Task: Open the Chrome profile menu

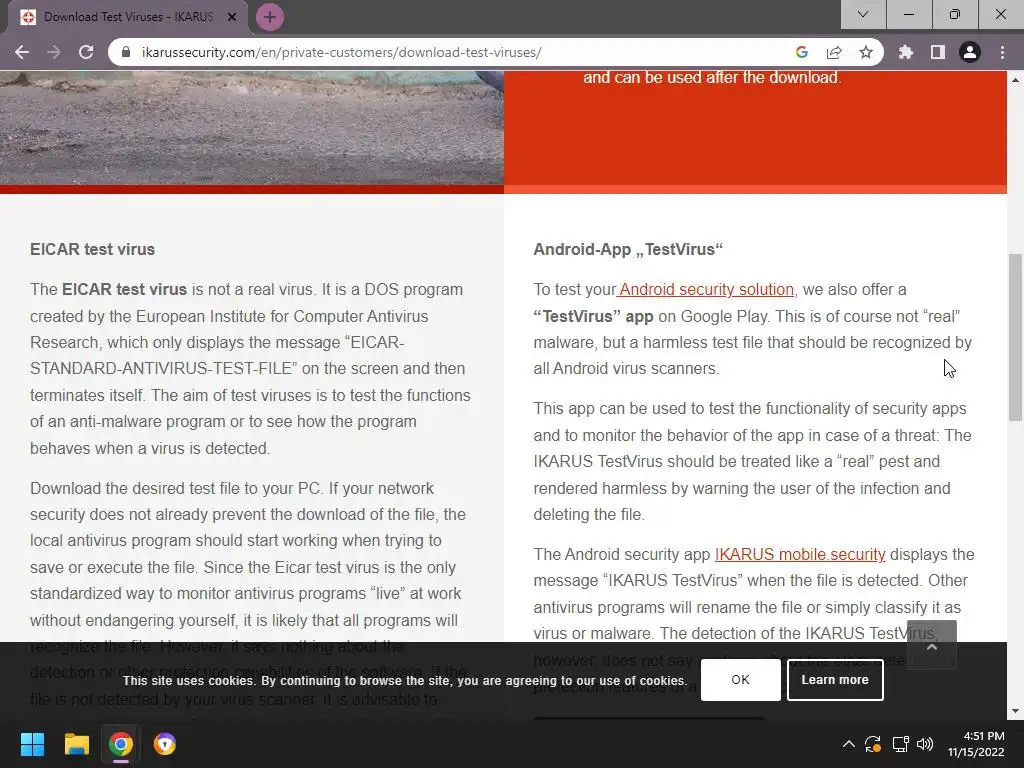Action: point(970,52)
